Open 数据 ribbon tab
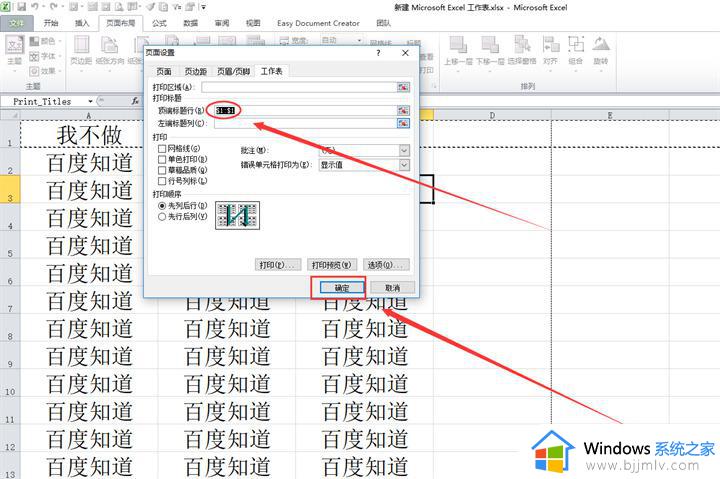 (191, 23)
